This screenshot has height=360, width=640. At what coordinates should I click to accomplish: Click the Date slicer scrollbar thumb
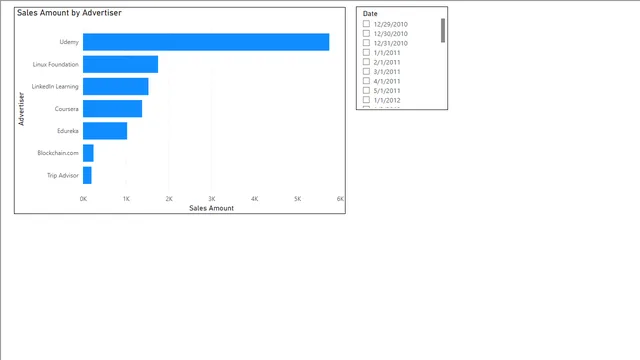pos(443,30)
